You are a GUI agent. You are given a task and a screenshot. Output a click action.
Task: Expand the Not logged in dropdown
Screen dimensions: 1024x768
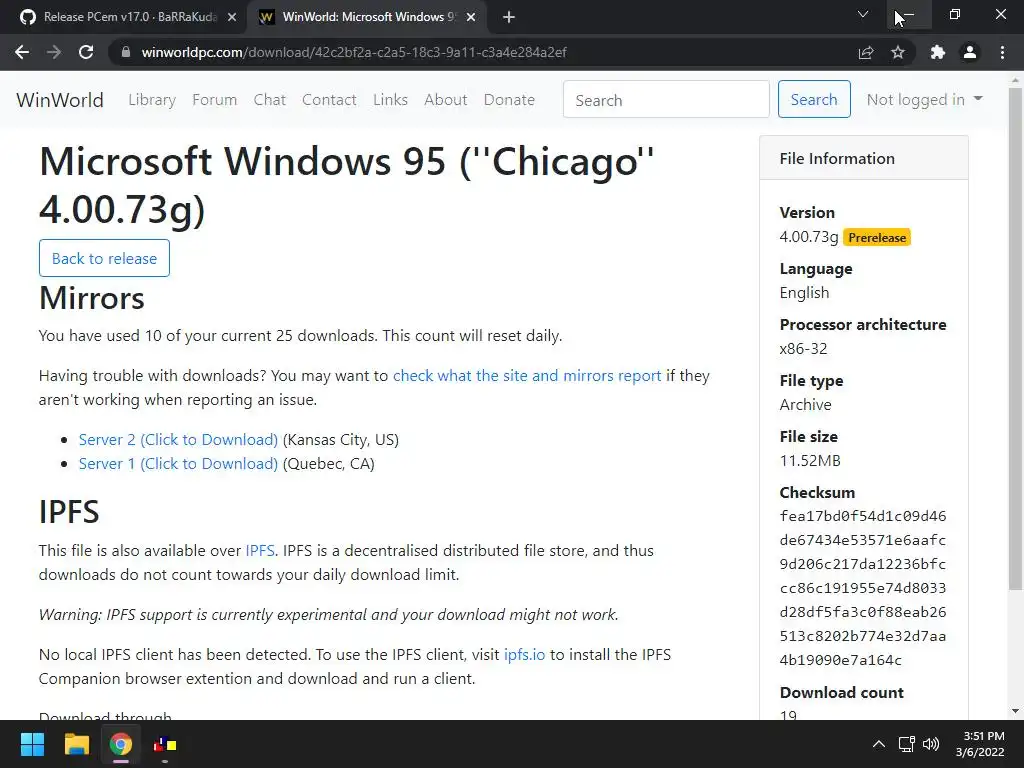point(925,99)
